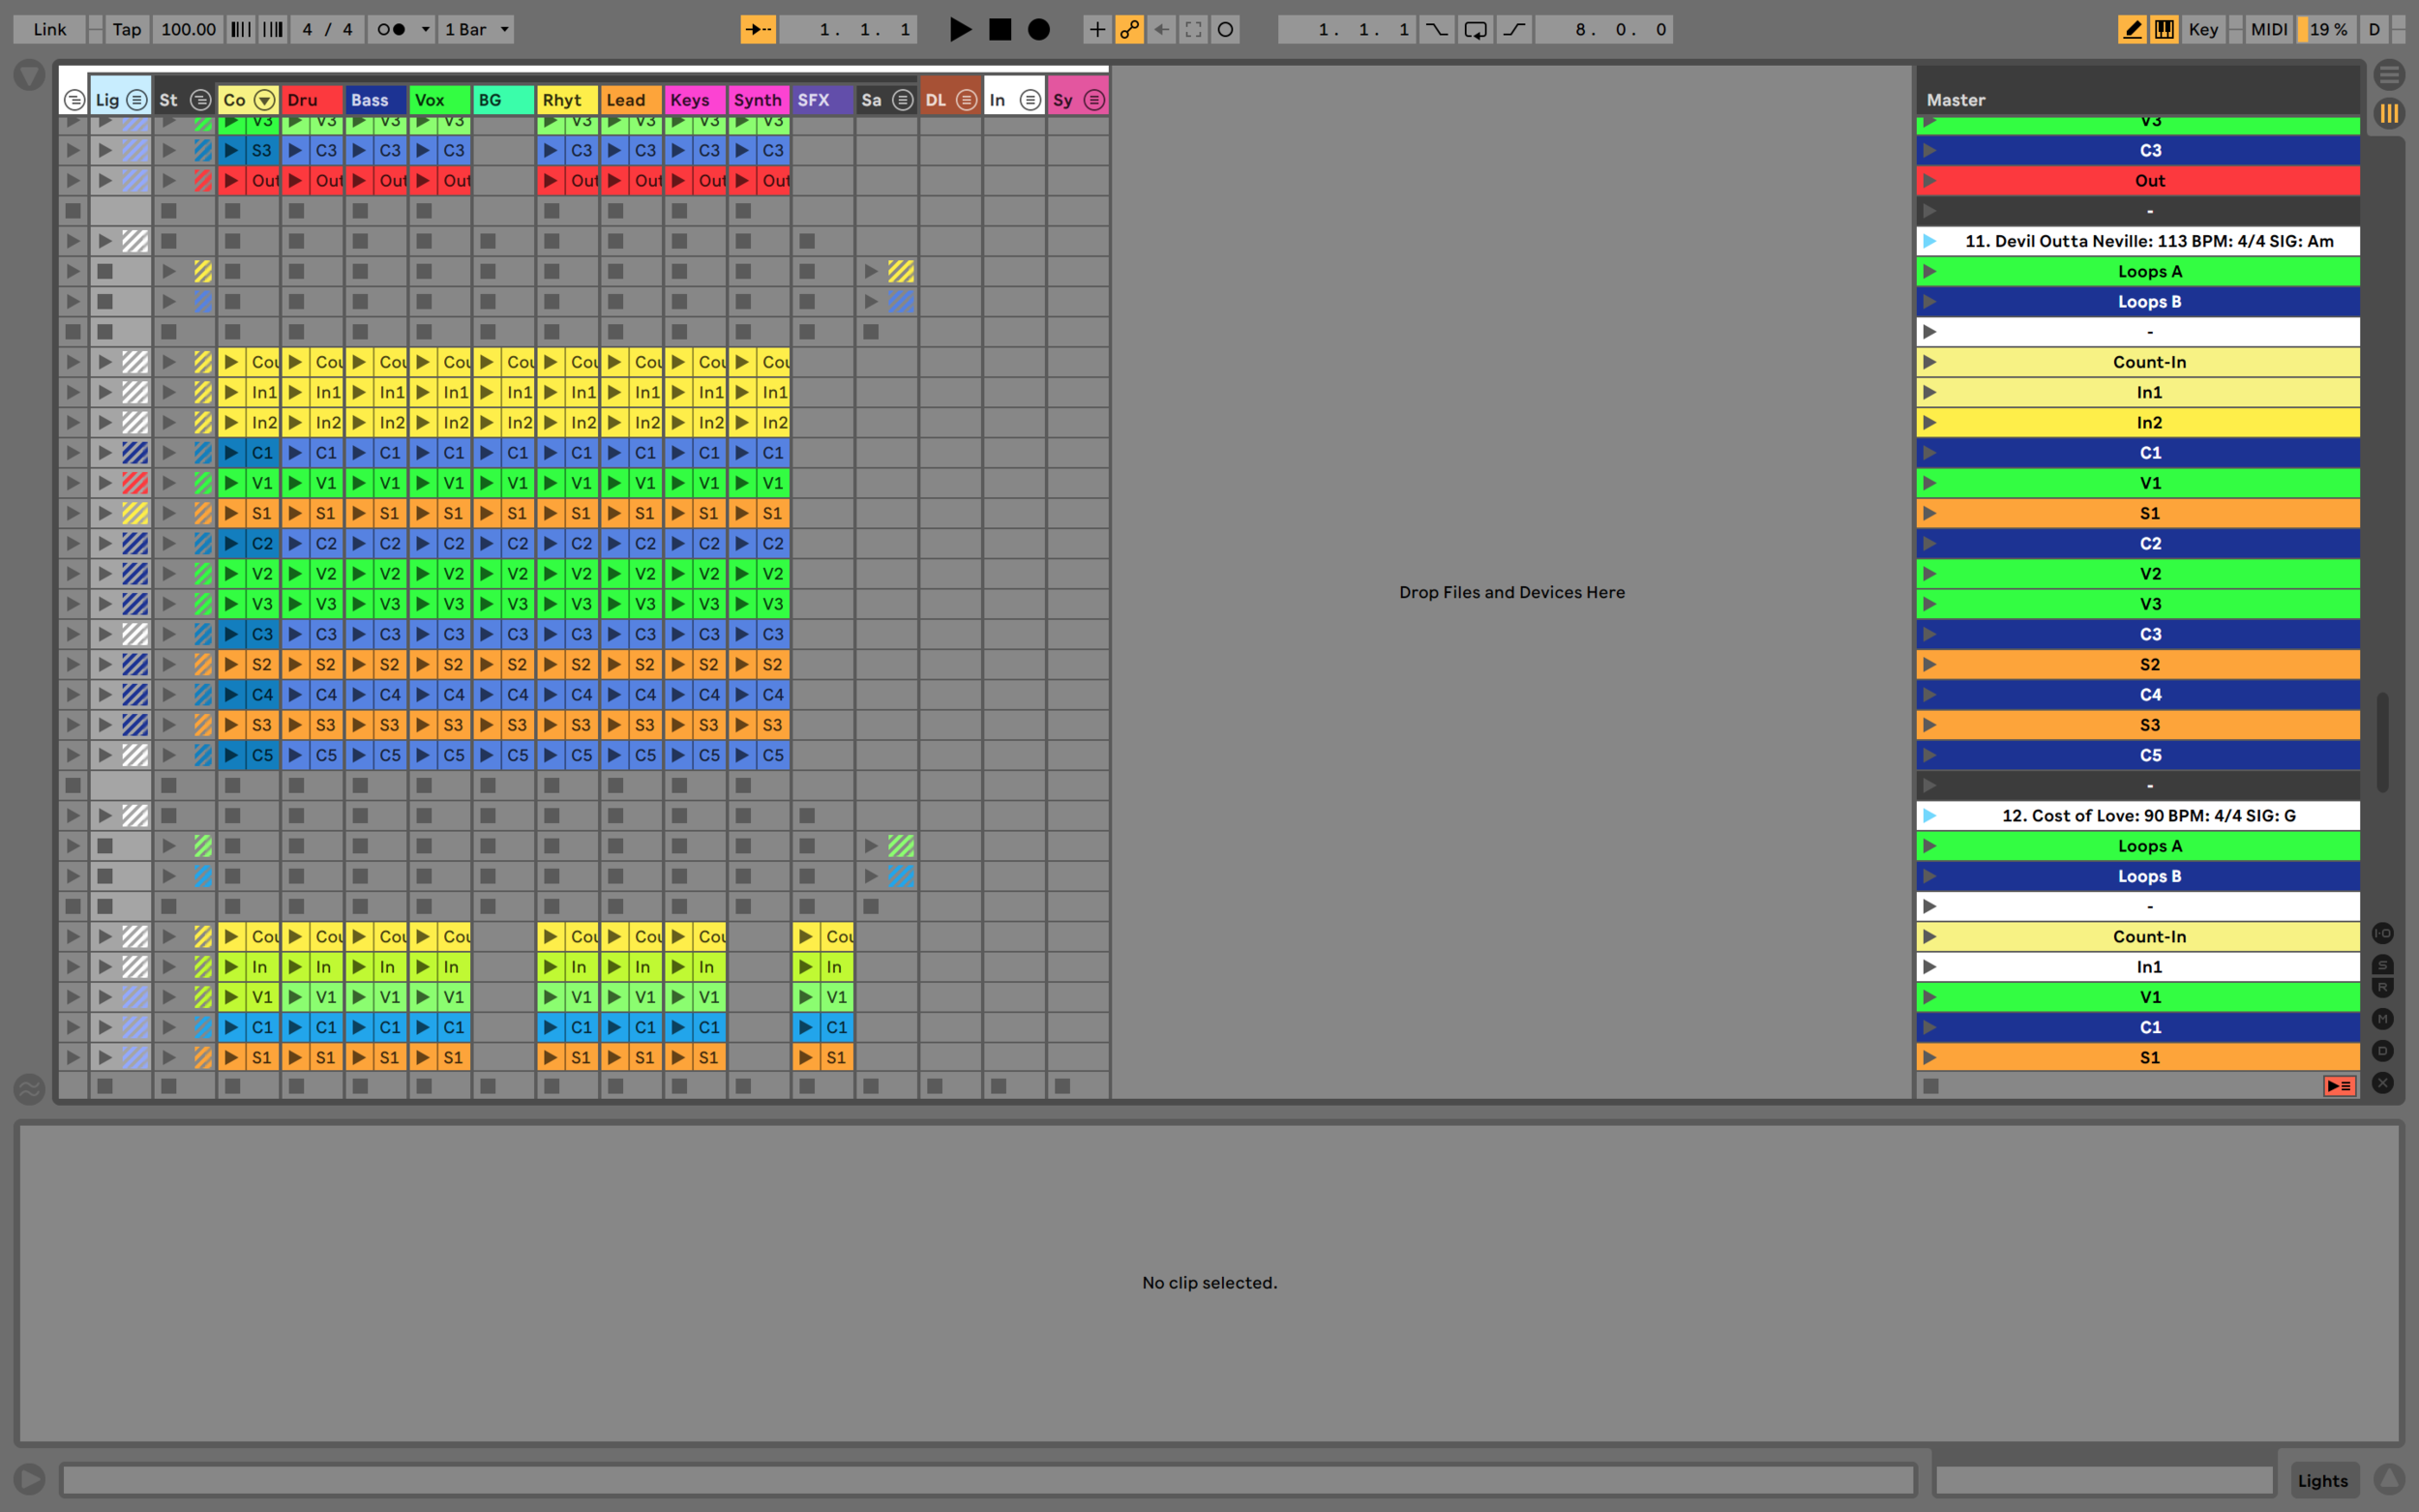Click the Re-enable Automation arrow icon
The width and height of the screenshot is (2419, 1512).
click(x=1161, y=29)
